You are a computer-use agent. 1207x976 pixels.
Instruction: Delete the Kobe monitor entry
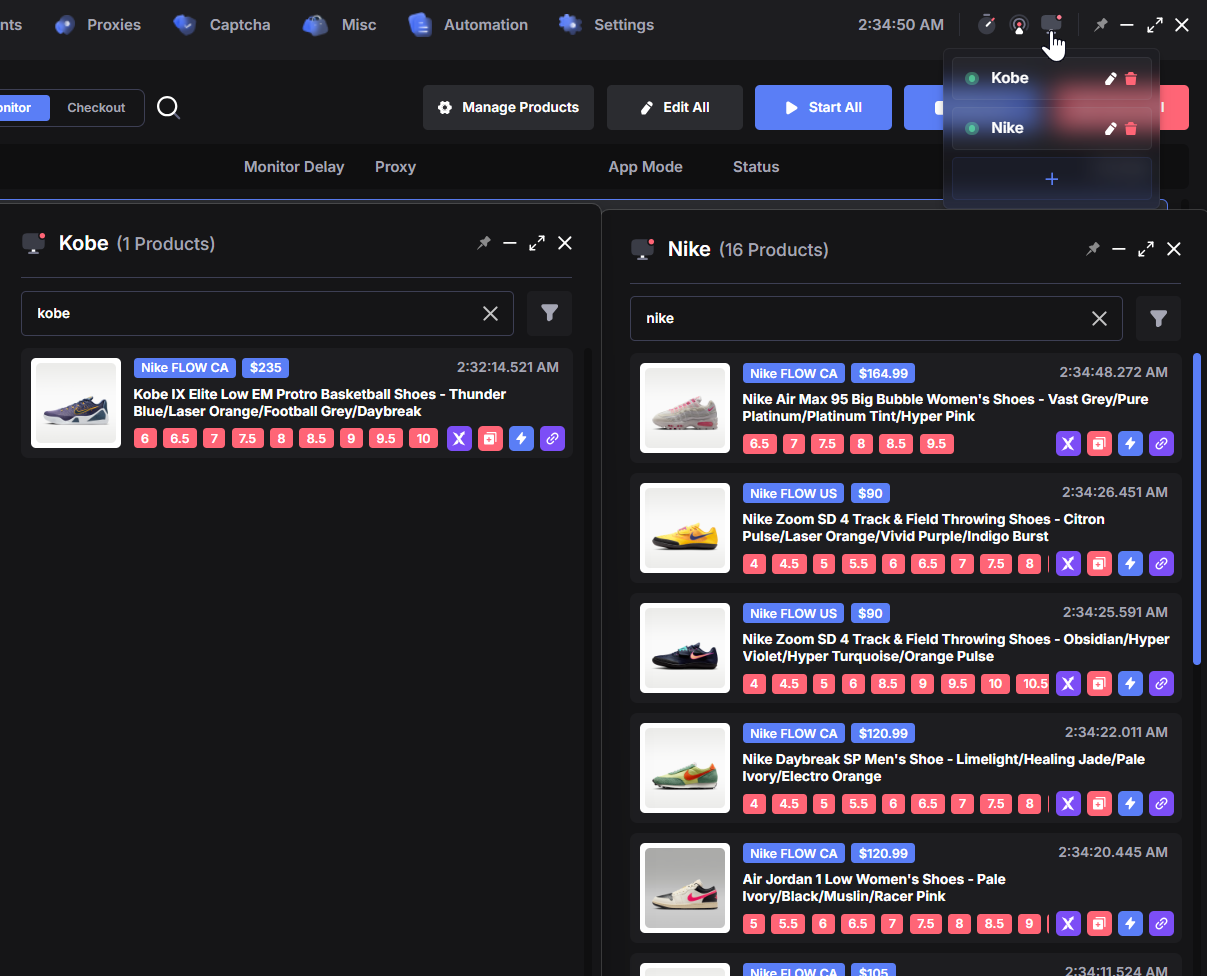click(1131, 78)
